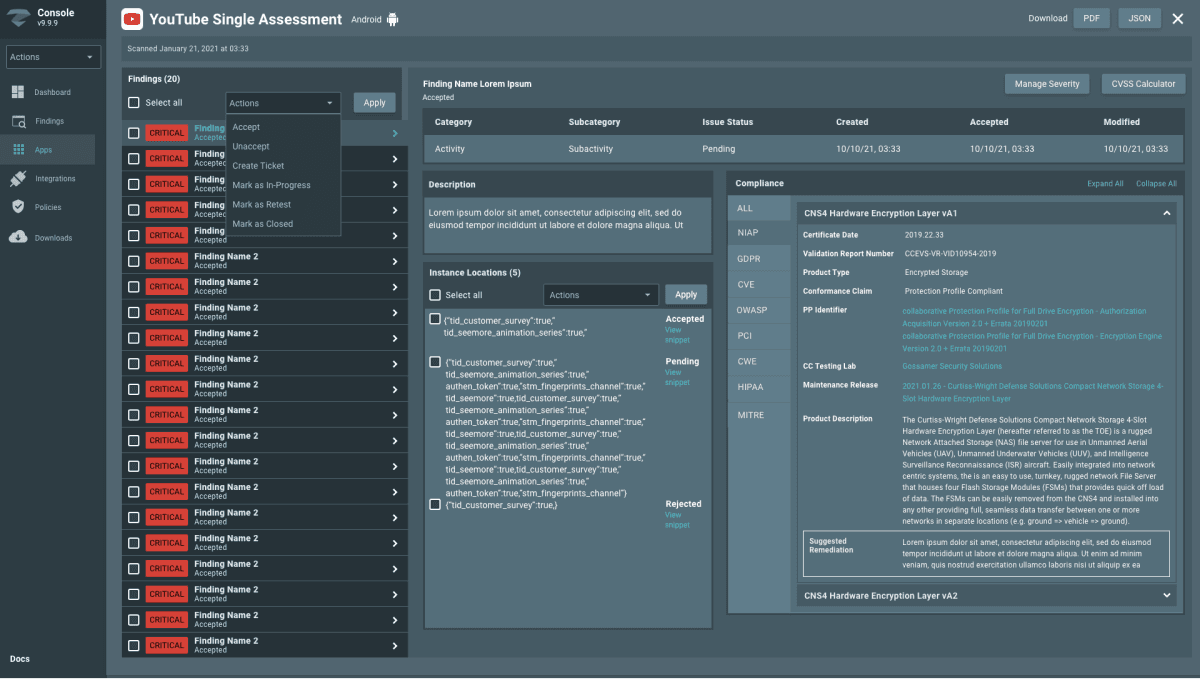The width and height of the screenshot is (1200, 679).
Task: Select the checkbox for the Rejected instance location
Action: (434, 504)
